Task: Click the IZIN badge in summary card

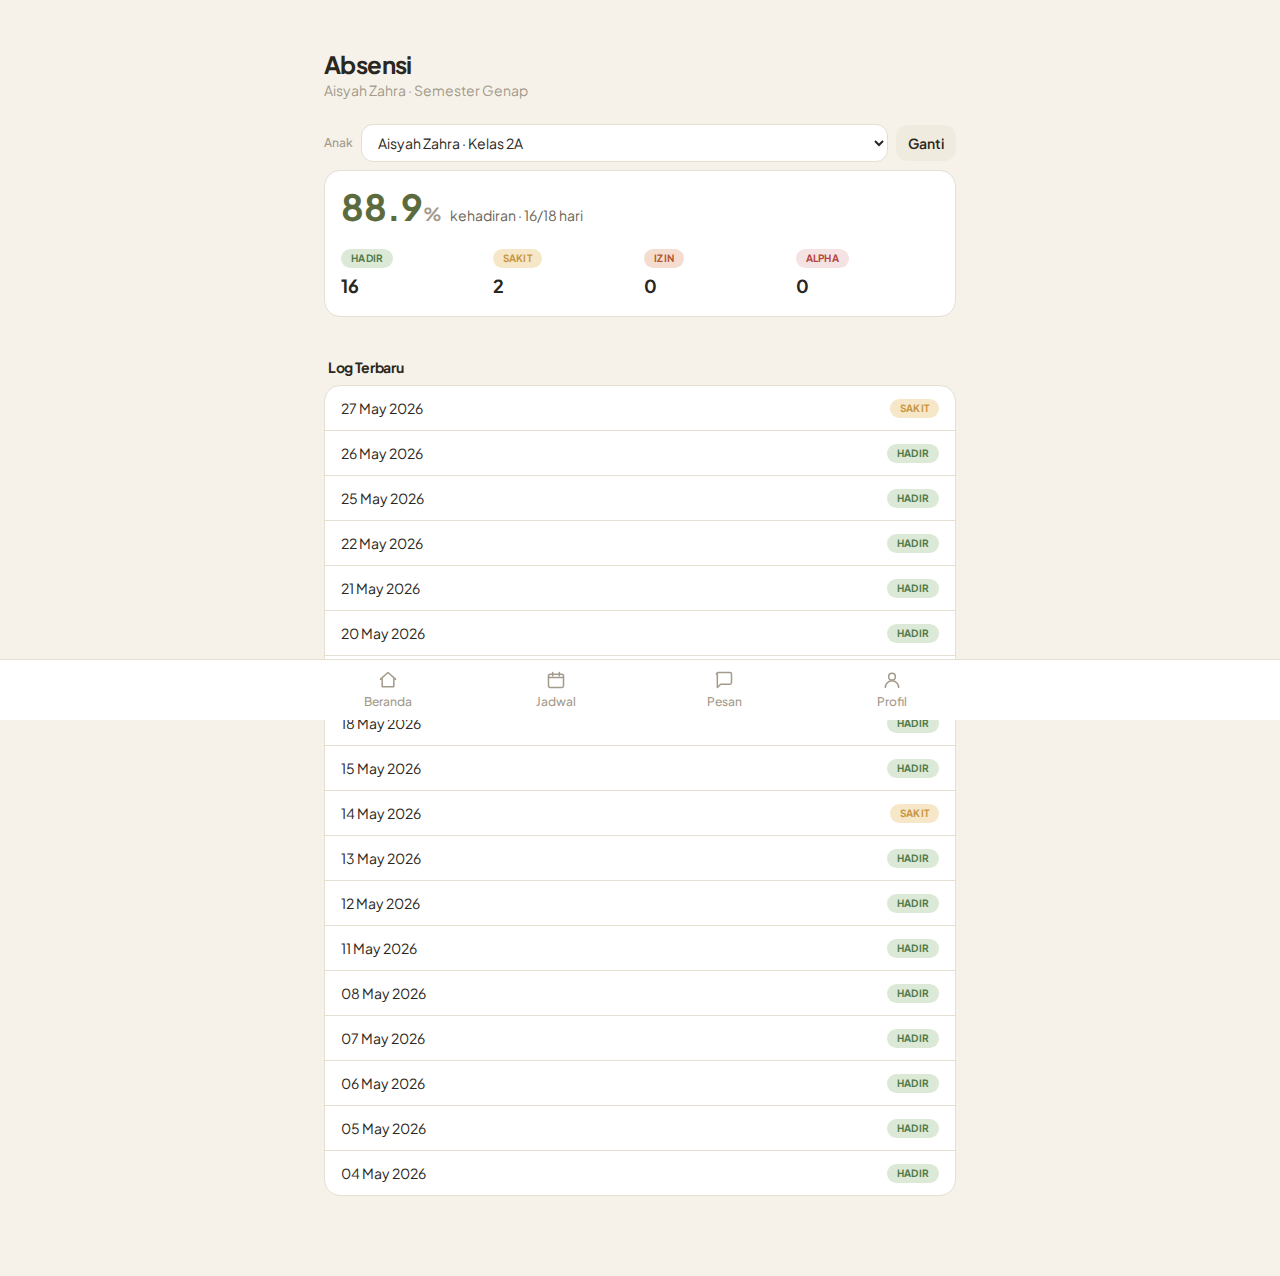Action: coord(664,258)
